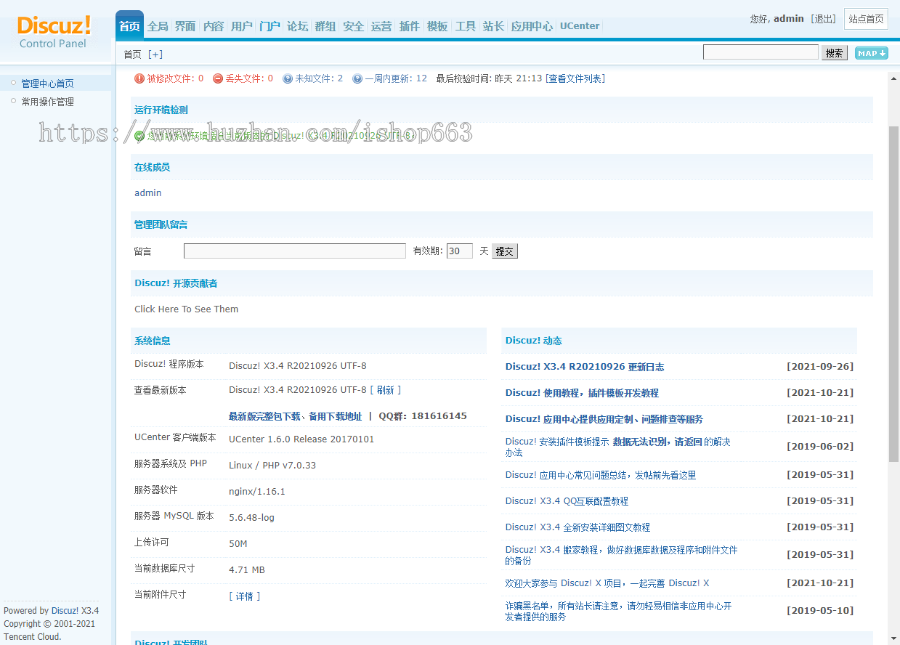Click the vertical scrollbar thumb
The width and height of the screenshot is (900, 645).
coord(894,293)
